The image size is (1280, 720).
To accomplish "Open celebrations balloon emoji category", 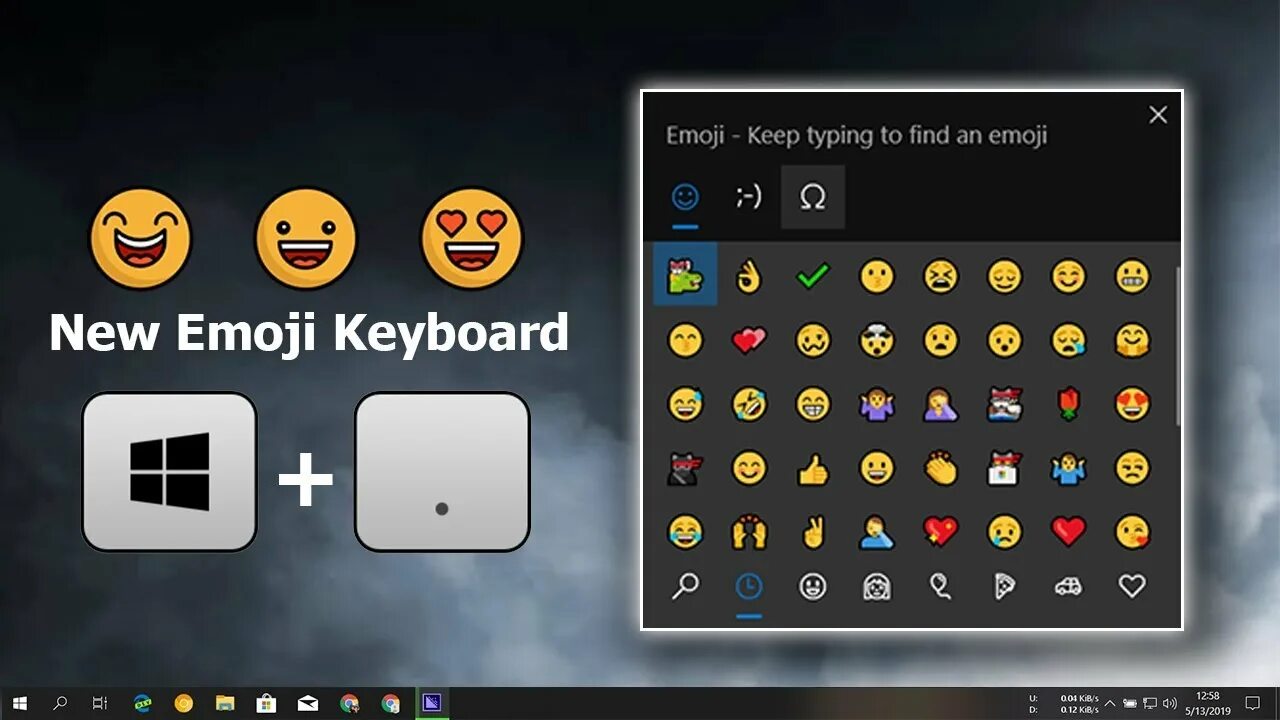I will coord(940,586).
